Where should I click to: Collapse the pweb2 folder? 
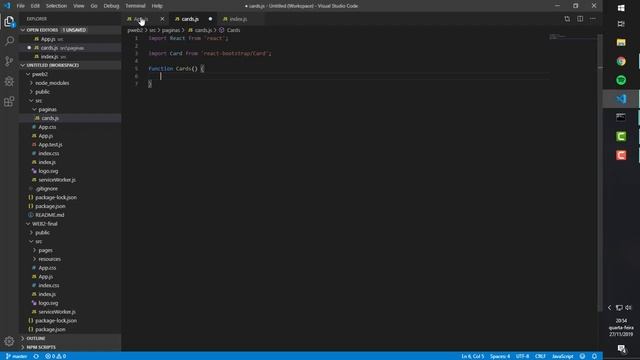28,74
